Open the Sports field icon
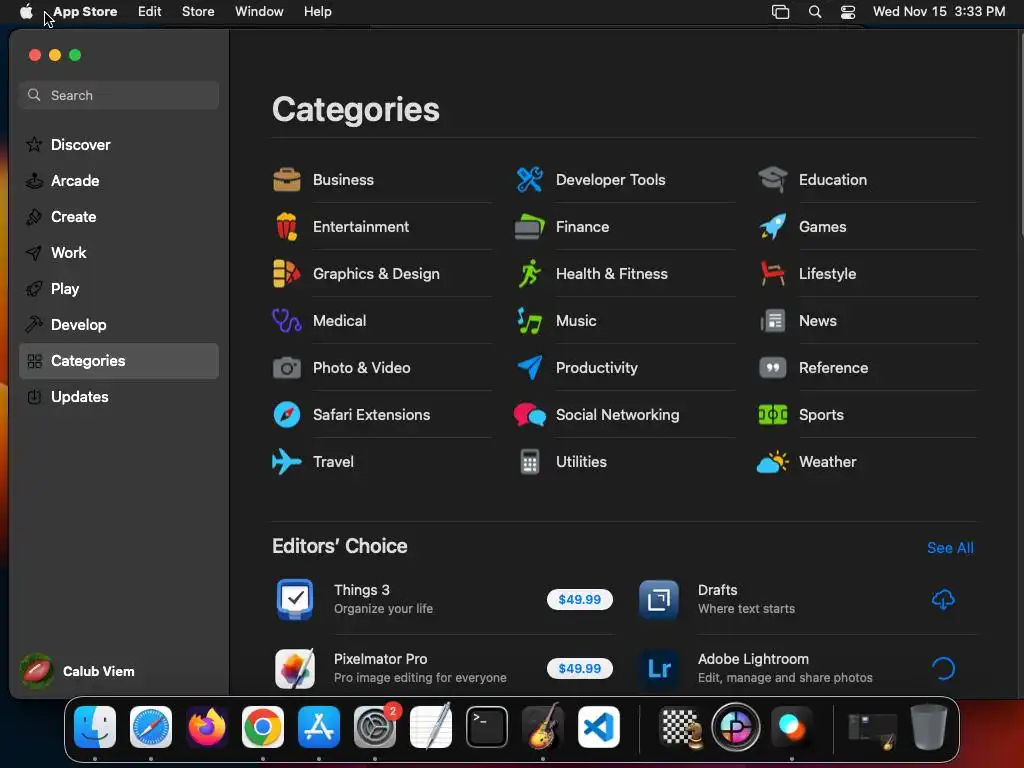The image size is (1024, 768). pos(773,415)
